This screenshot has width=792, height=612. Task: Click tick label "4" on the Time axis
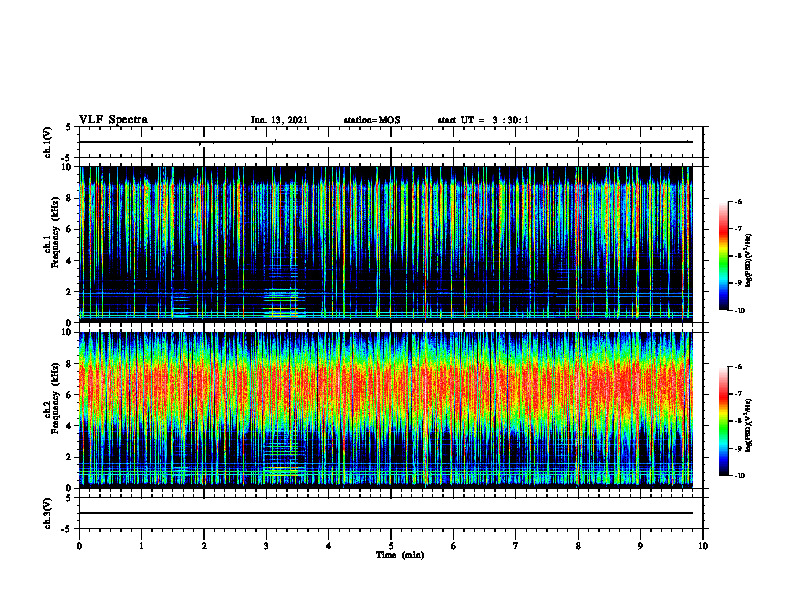pyautogui.click(x=329, y=546)
